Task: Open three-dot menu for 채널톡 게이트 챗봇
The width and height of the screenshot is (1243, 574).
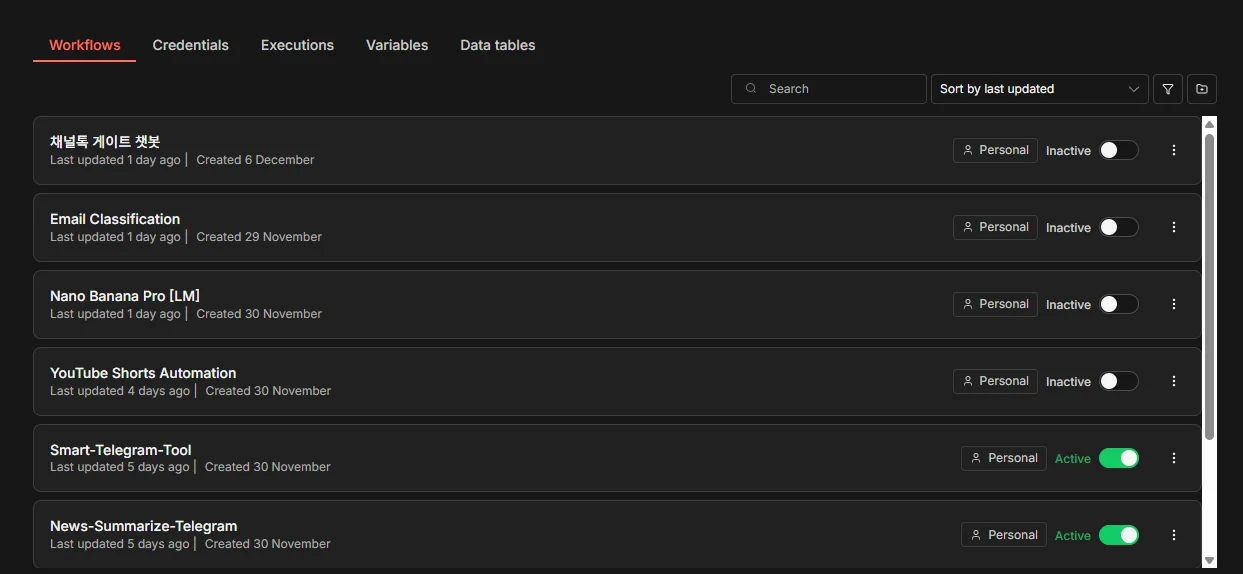Action: pos(1174,150)
